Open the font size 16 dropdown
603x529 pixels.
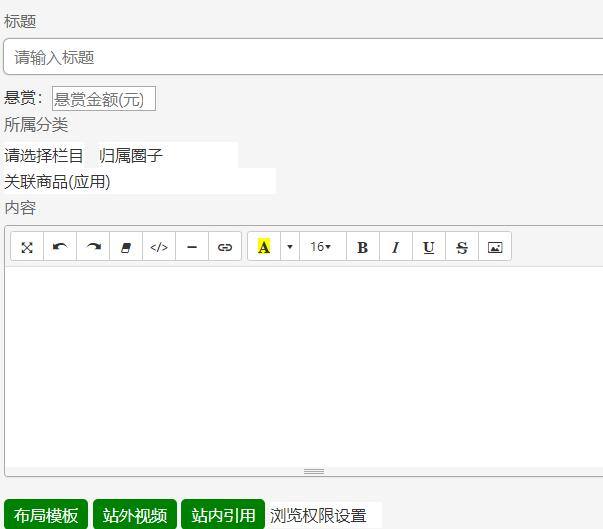pyautogui.click(x=321, y=247)
